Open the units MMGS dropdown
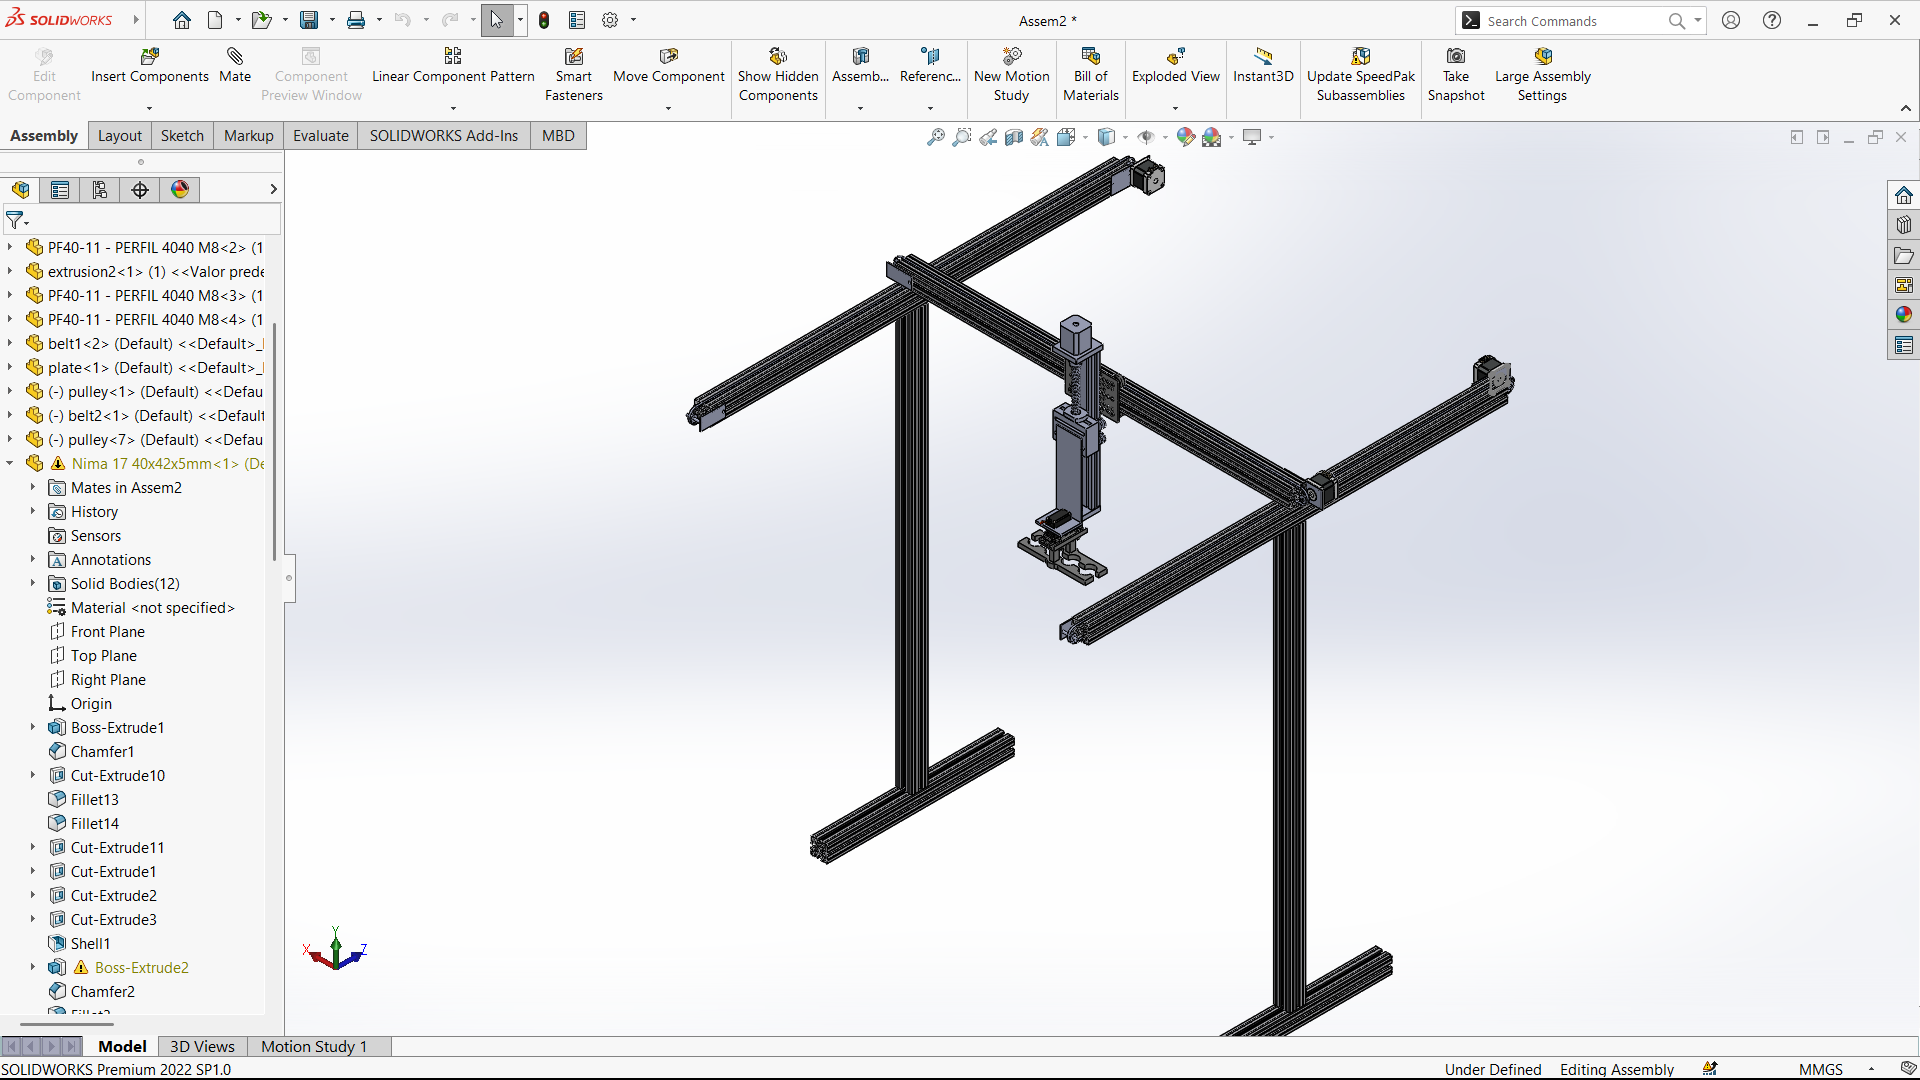The width and height of the screenshot is (1920, 1080). coord(1871,1069)
